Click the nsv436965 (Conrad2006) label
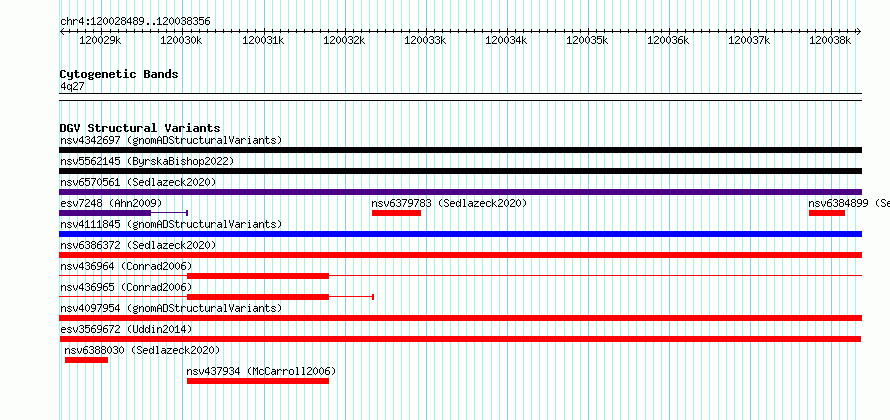This screenshot has width=890, height=420. tap(126, 287)
